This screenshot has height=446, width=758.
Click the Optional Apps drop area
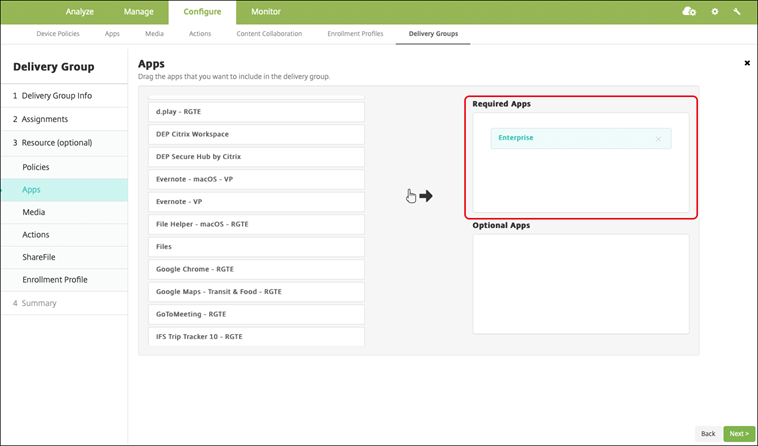(580, 284)
